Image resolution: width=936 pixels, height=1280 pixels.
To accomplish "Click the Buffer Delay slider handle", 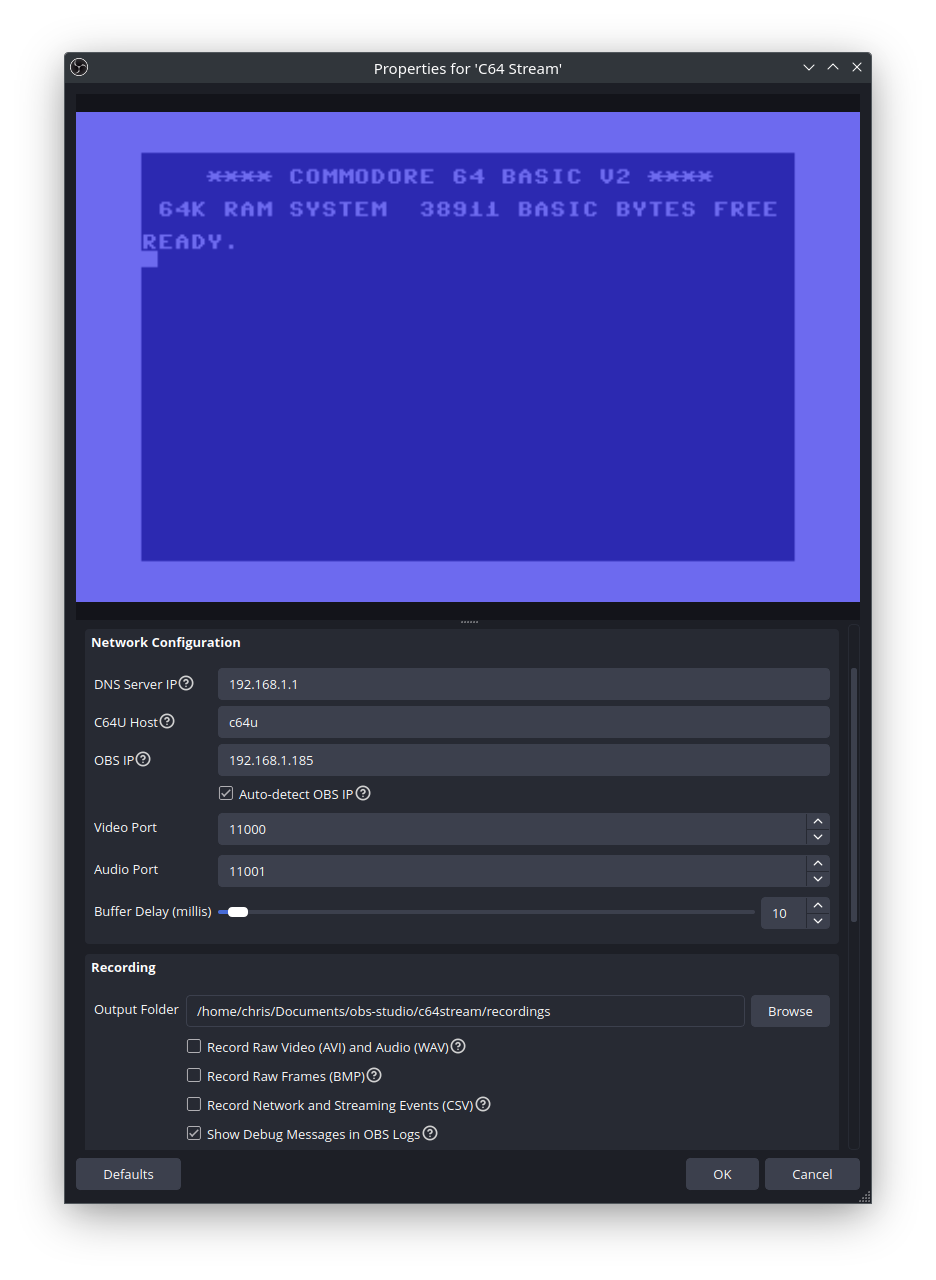I will 238,912.
